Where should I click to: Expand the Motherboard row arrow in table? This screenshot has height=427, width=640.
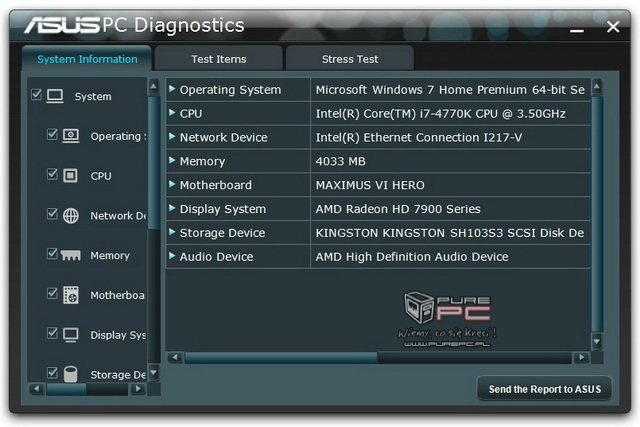point(172,184)
